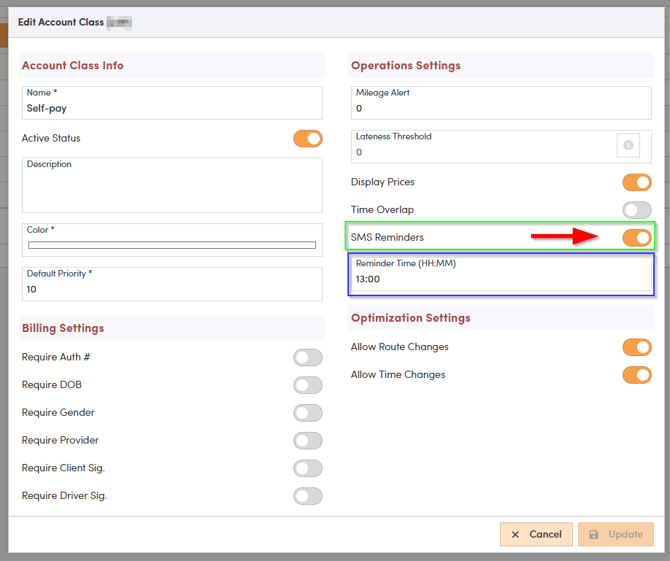
Task: Click the Cancel button
Action: pyautogui.click(x=536, y=534)
